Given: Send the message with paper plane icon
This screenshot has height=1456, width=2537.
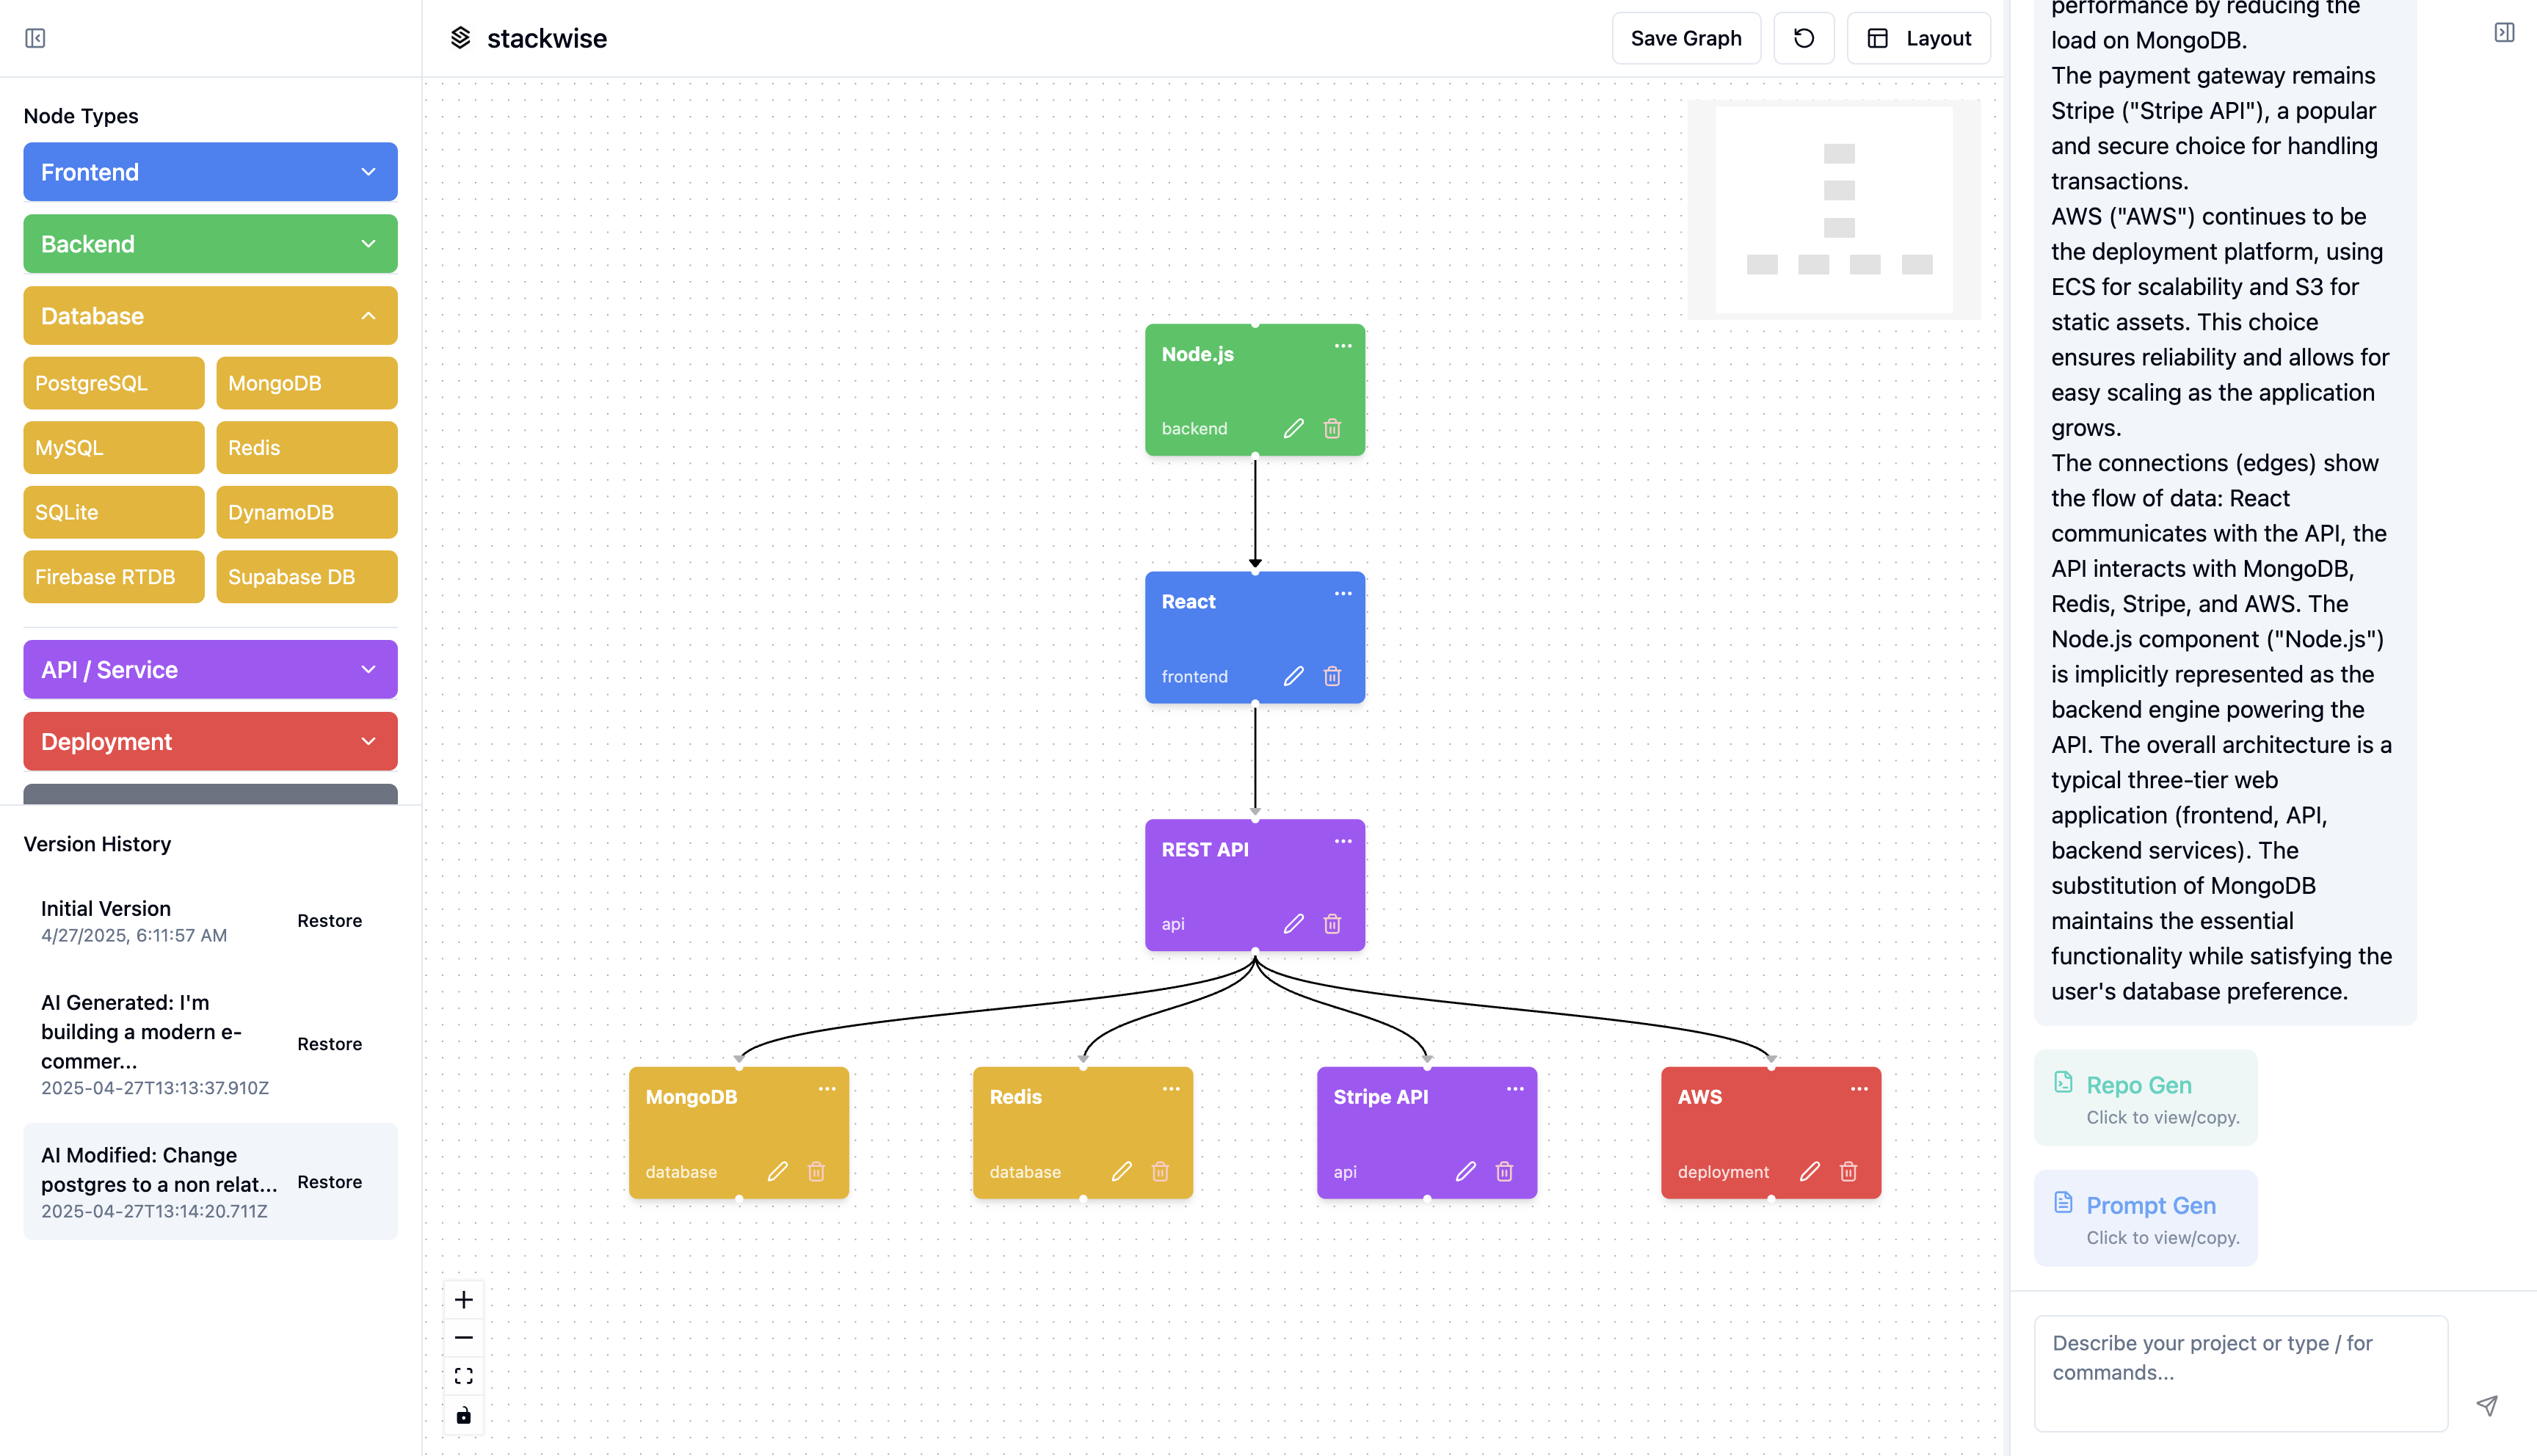Looking at the screenshot, I should point(2487,1405).
